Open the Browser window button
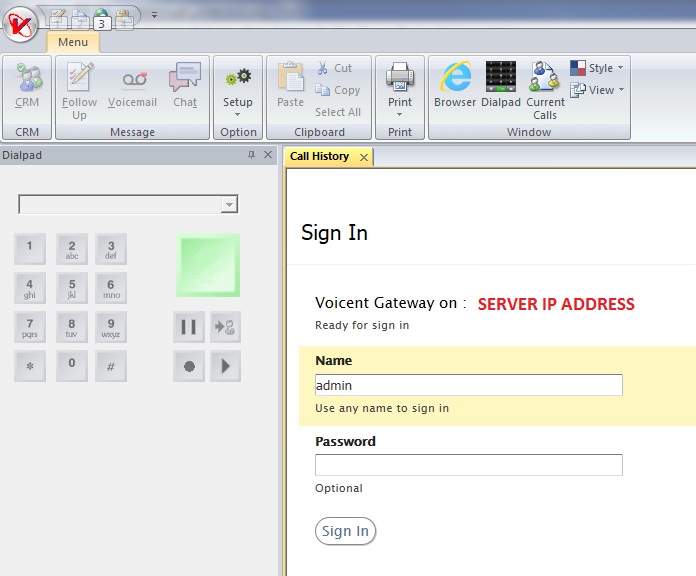 [x=455, y=85]
